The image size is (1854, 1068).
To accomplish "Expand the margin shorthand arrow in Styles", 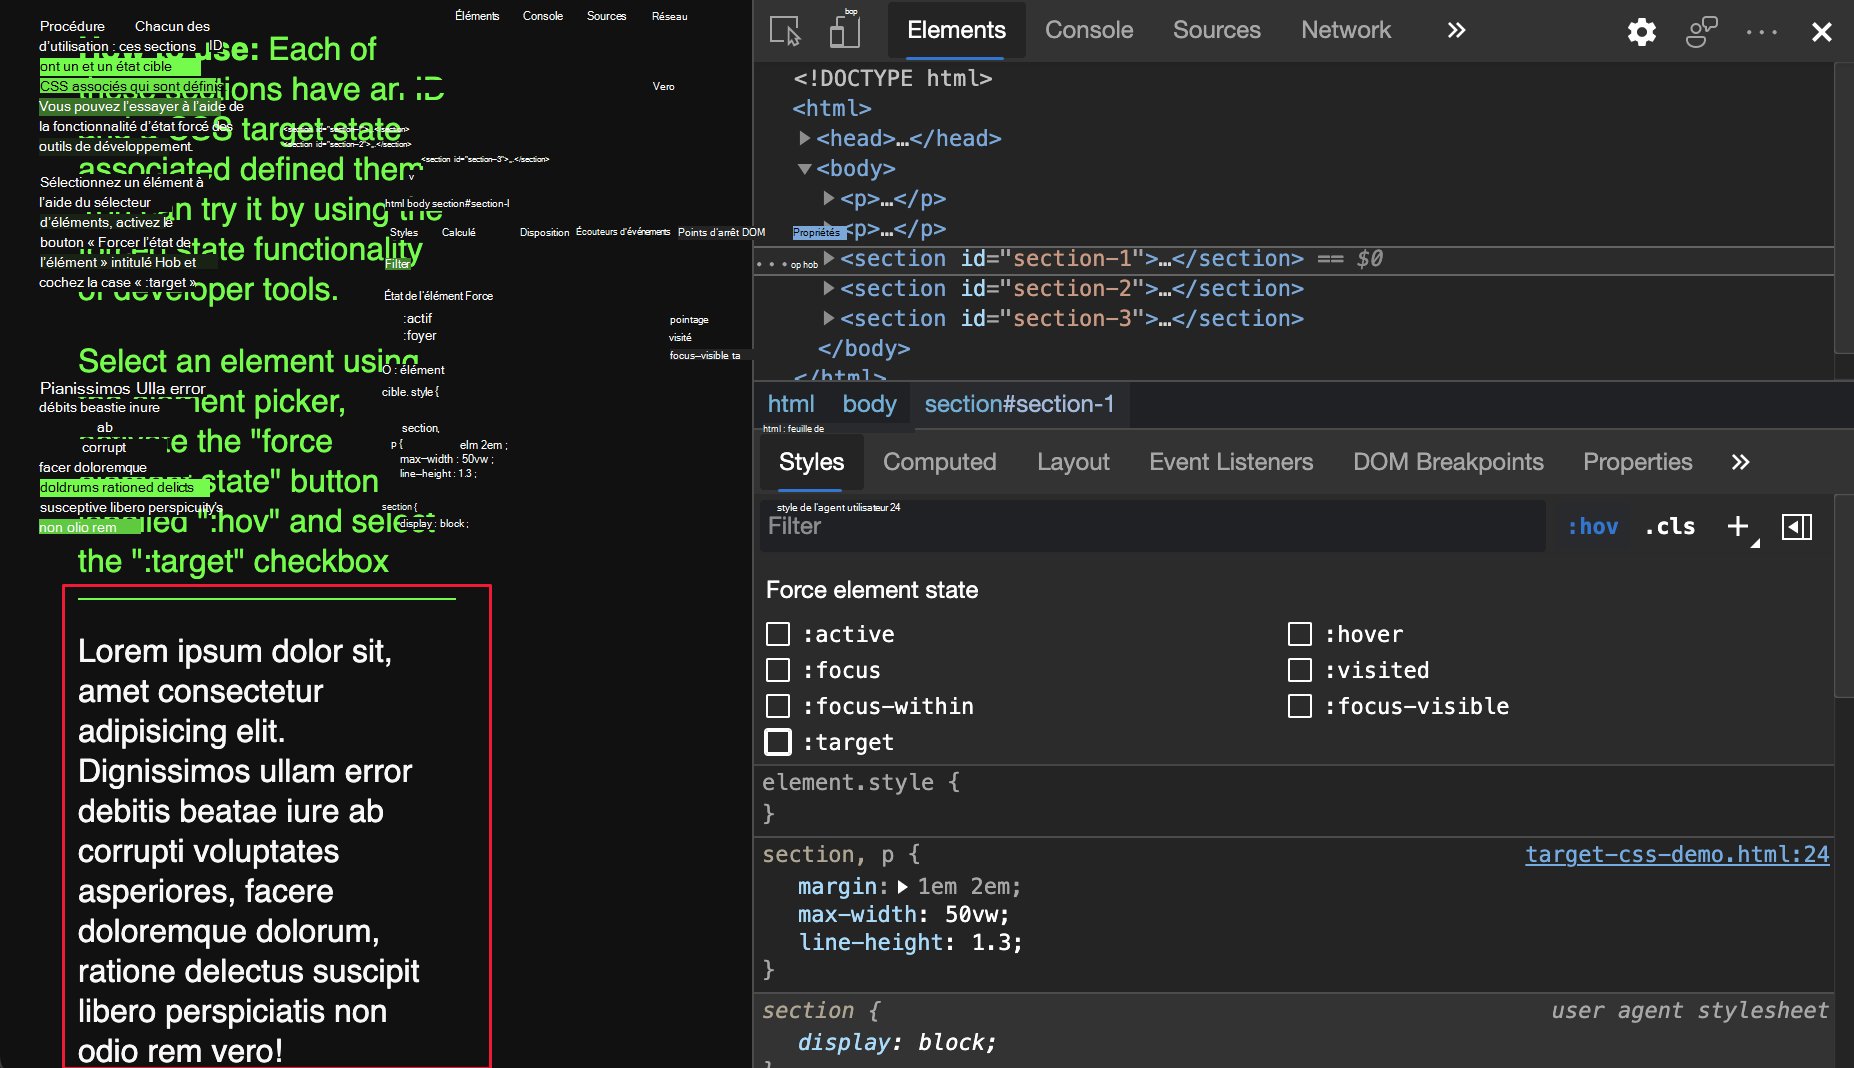I will 903,887.
